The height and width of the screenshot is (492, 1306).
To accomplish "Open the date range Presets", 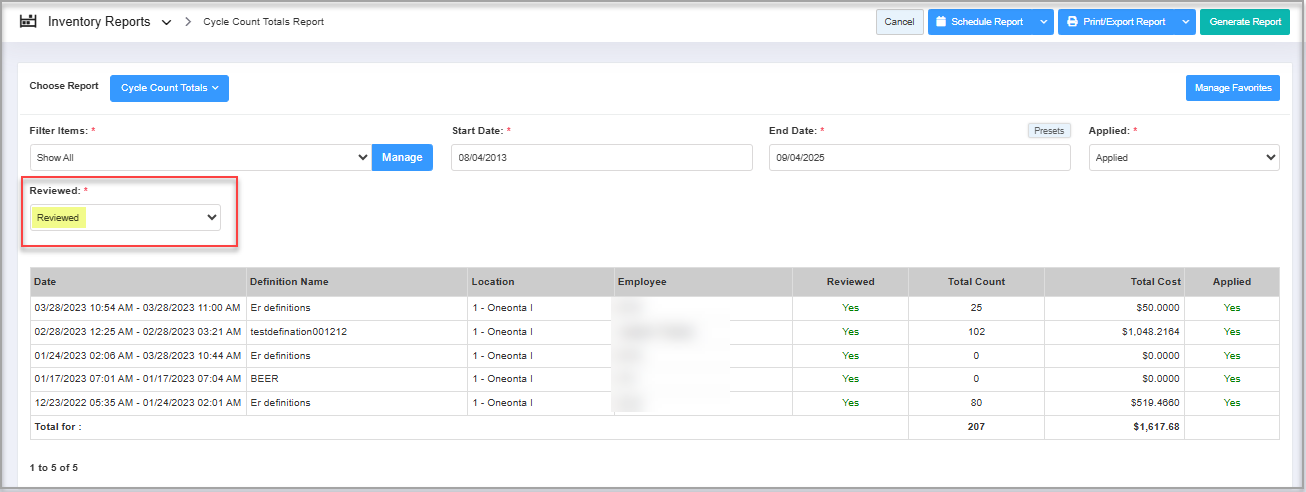I will coord(1048,131).
